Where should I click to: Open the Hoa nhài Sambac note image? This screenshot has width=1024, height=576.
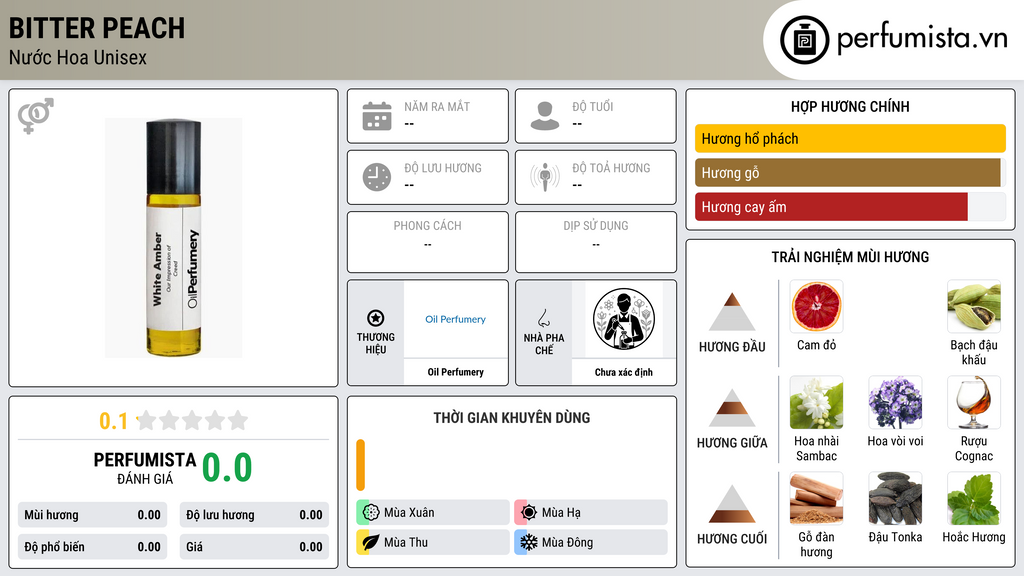[x=816, y=402]
